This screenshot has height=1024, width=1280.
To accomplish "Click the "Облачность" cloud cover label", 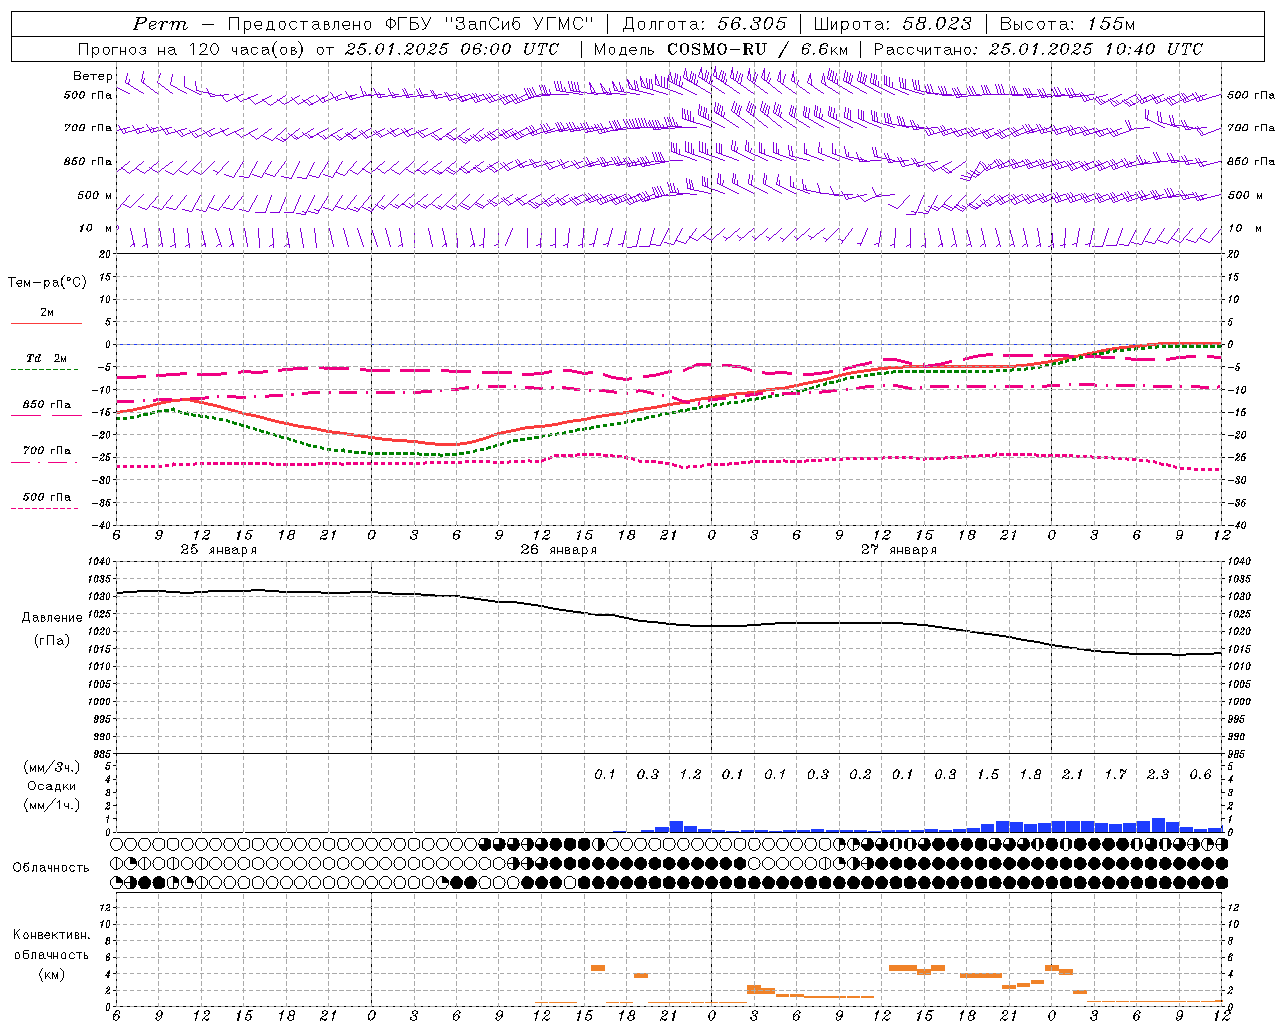I will pyautogui.click(x=51, y=868).
